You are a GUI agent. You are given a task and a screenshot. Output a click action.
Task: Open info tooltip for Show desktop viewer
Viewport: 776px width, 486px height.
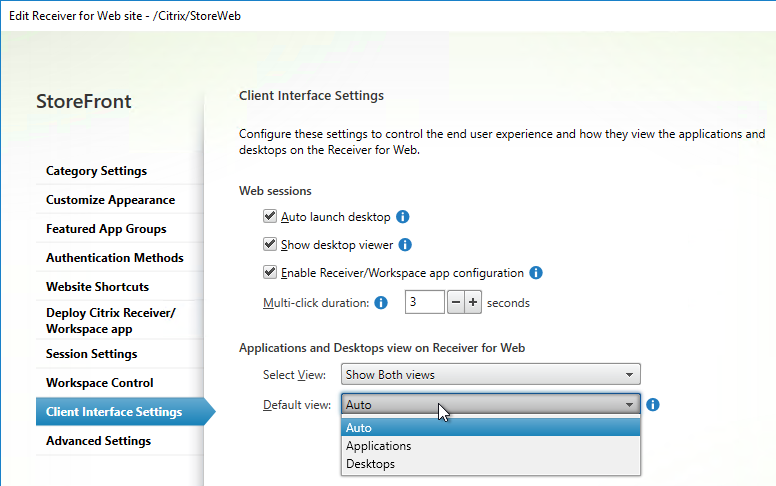[x=405, y=245]
